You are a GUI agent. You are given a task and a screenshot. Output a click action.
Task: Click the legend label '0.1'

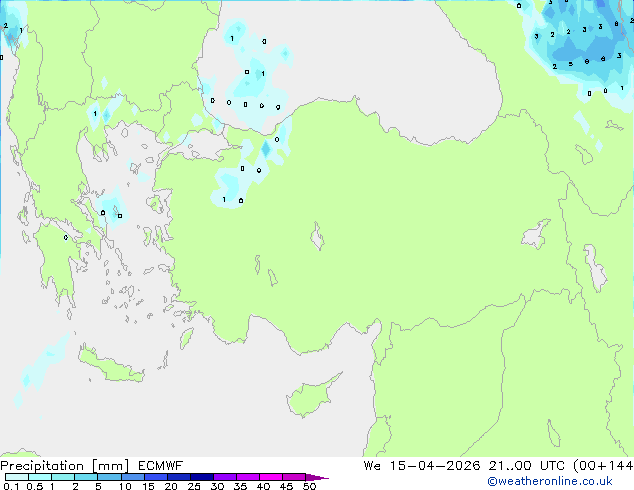[x=11, y=486]
